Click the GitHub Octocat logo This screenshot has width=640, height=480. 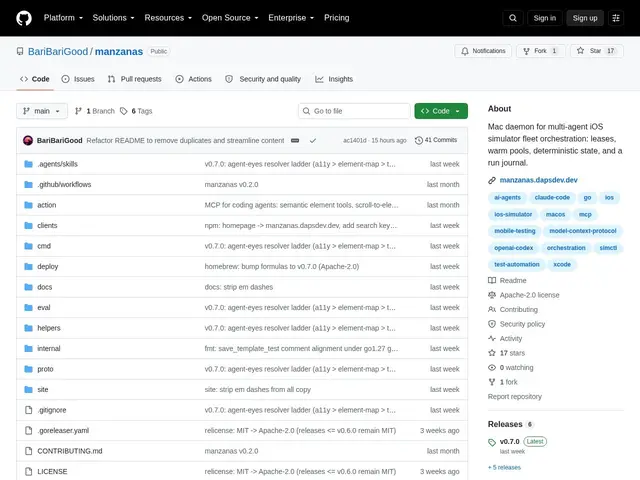[x=24, y=18]
